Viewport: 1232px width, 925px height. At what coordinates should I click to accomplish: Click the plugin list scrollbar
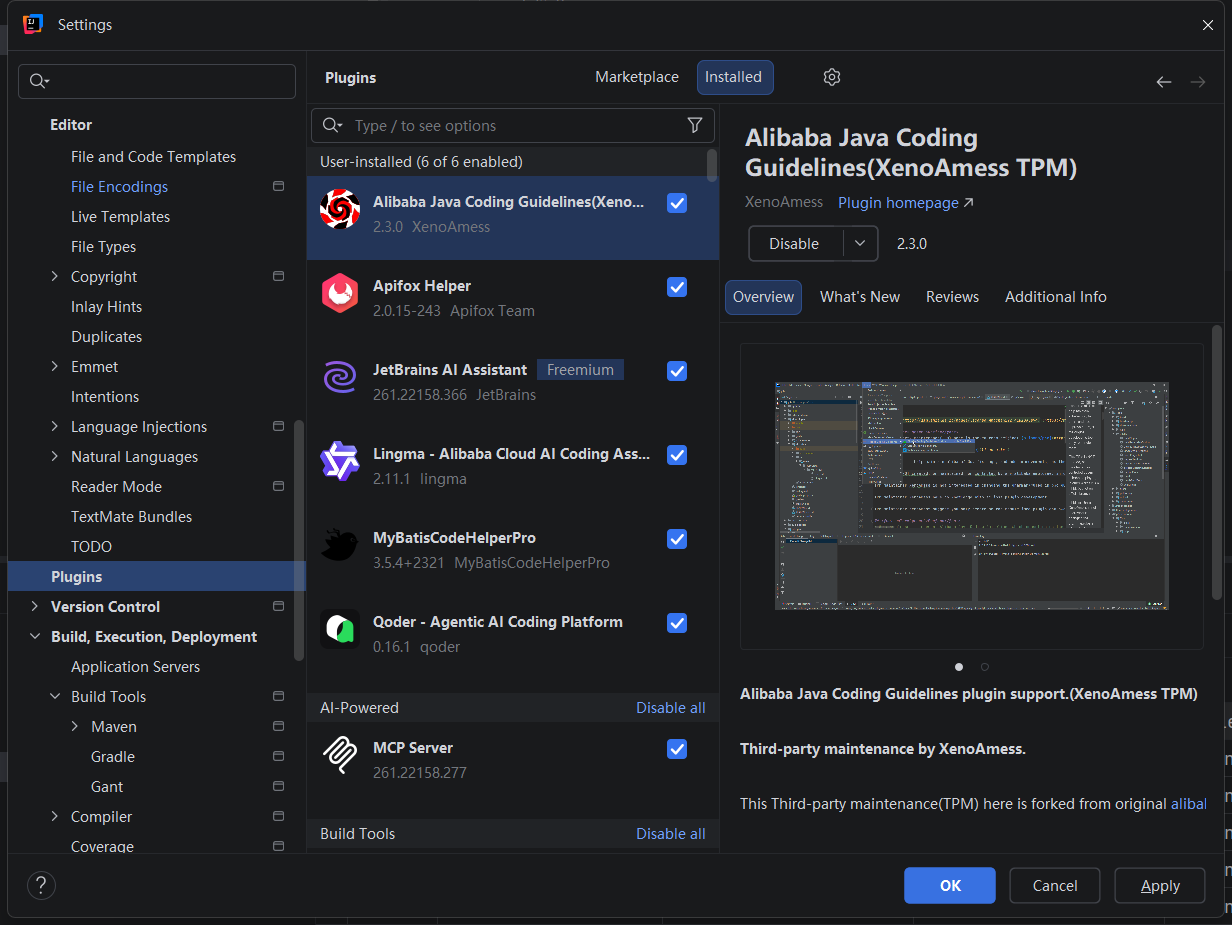(712, 165)
